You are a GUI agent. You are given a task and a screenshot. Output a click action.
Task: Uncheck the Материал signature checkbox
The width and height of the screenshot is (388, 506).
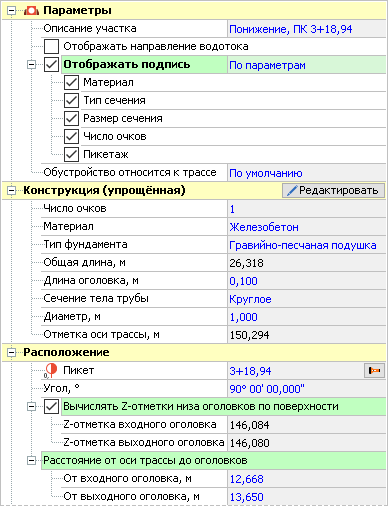tap(71, 82)
